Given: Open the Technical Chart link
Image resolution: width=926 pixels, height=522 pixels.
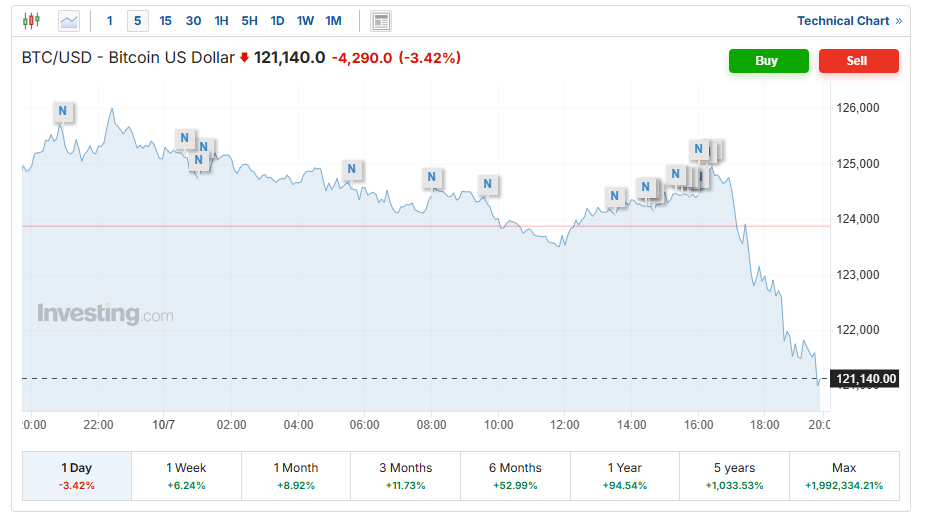Looking at the screenshot, I should coord(843,20).
